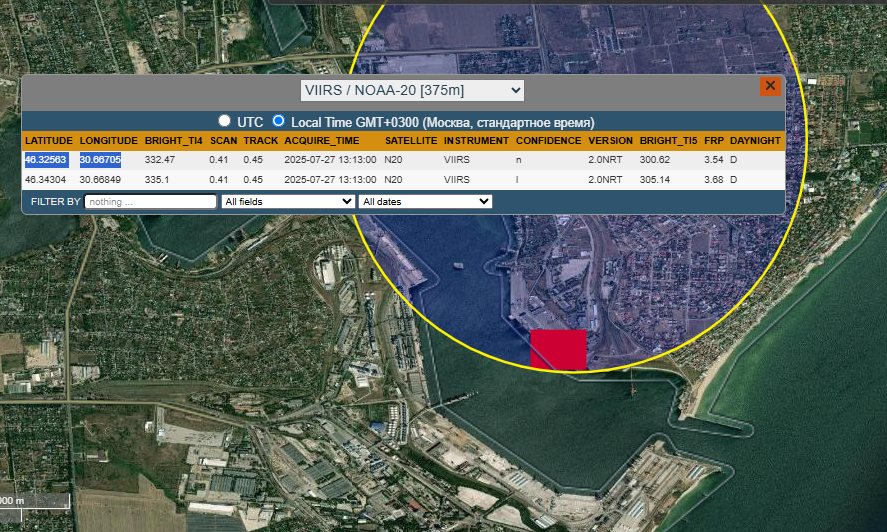The width and height of the screenshot is (887, 532).
Task: Sort by the BRIGHT_TI4 column header
Action: [173, 140]
